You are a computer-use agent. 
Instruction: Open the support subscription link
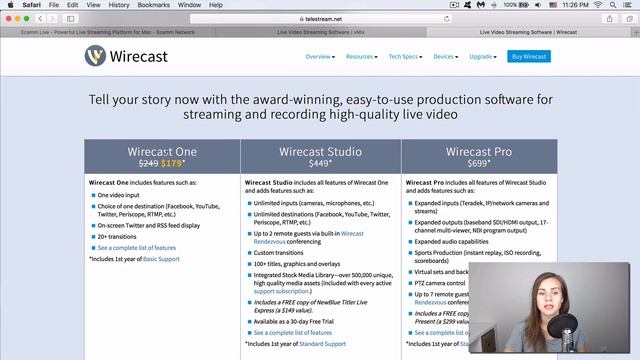coord(282,291)
